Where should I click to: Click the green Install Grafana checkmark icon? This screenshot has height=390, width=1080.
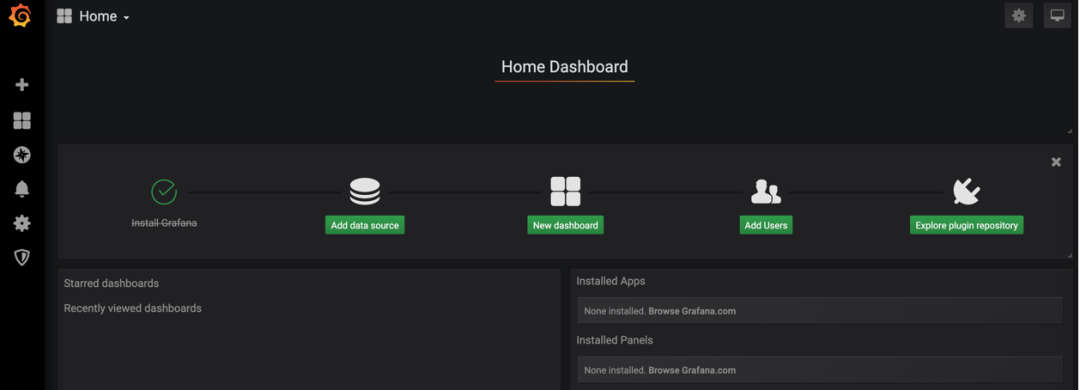click(x=164, y=192)
